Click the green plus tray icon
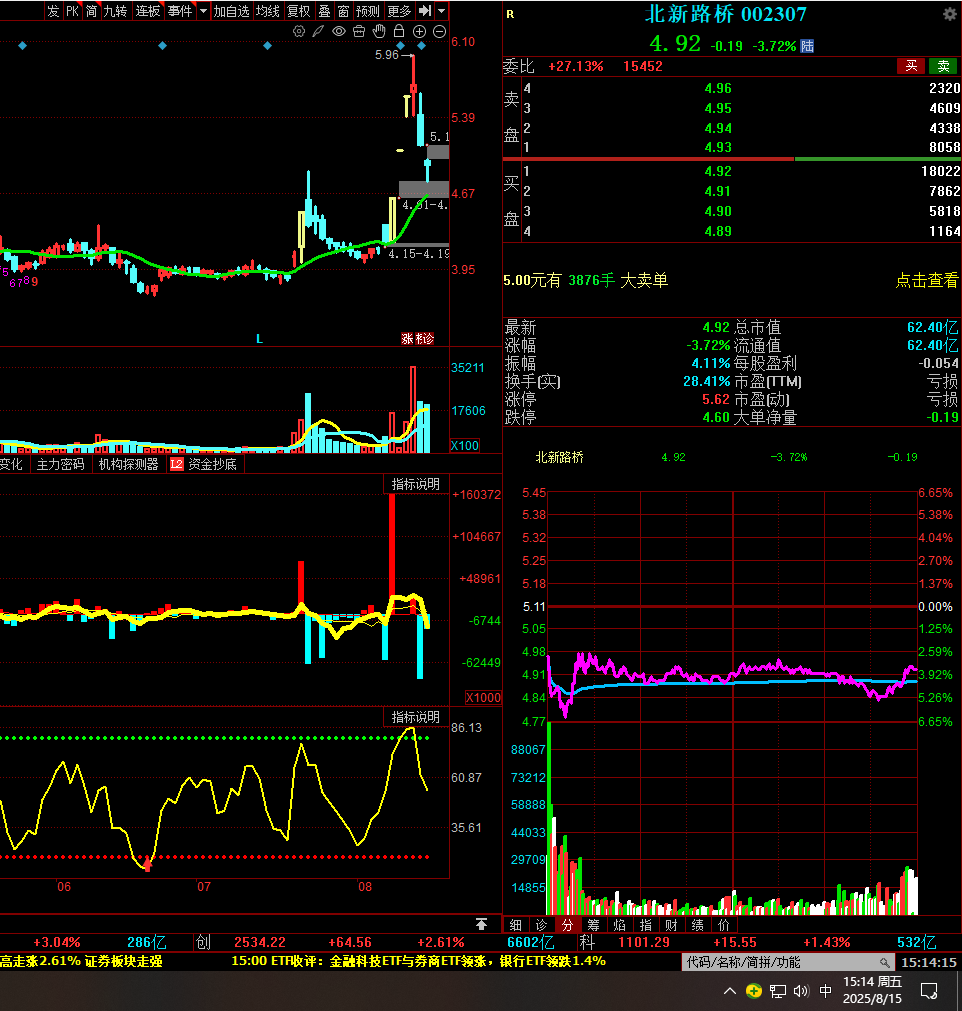962x1011 pixels. pos(753,991)
